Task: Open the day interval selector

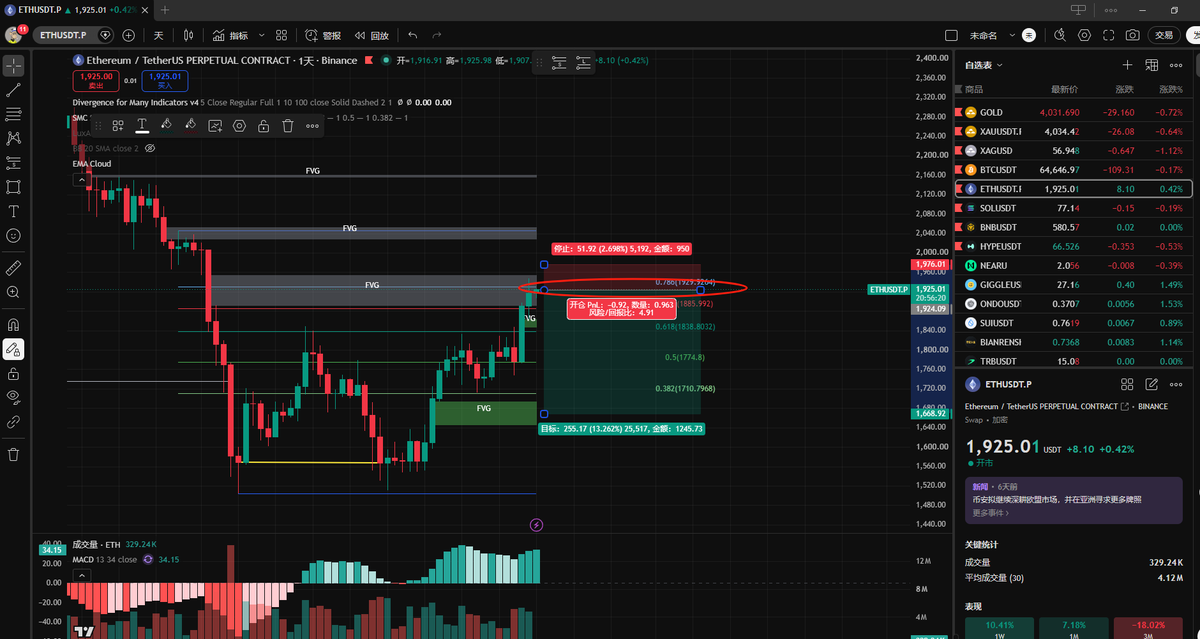Action: pos(158,35)
